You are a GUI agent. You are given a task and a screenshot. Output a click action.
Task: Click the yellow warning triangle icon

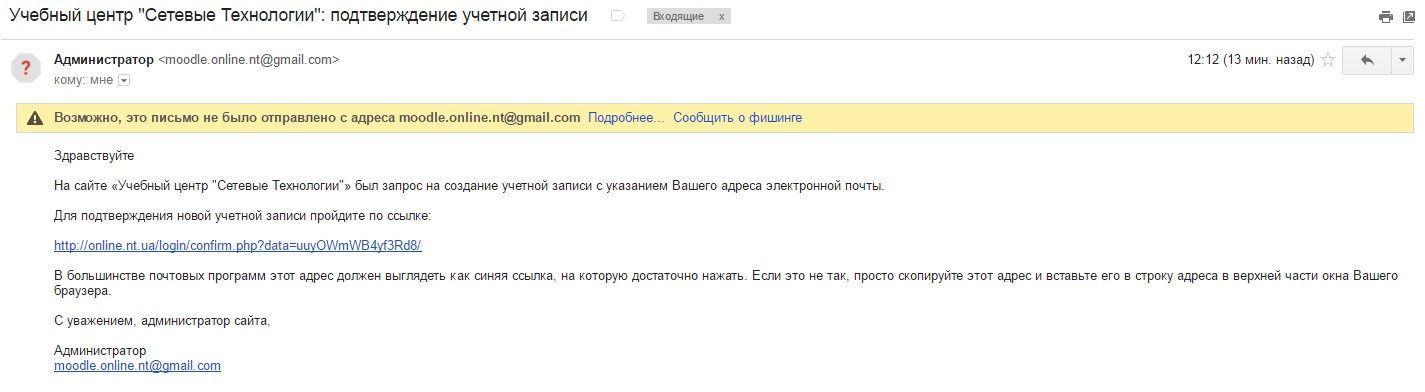tap(35, 118)
